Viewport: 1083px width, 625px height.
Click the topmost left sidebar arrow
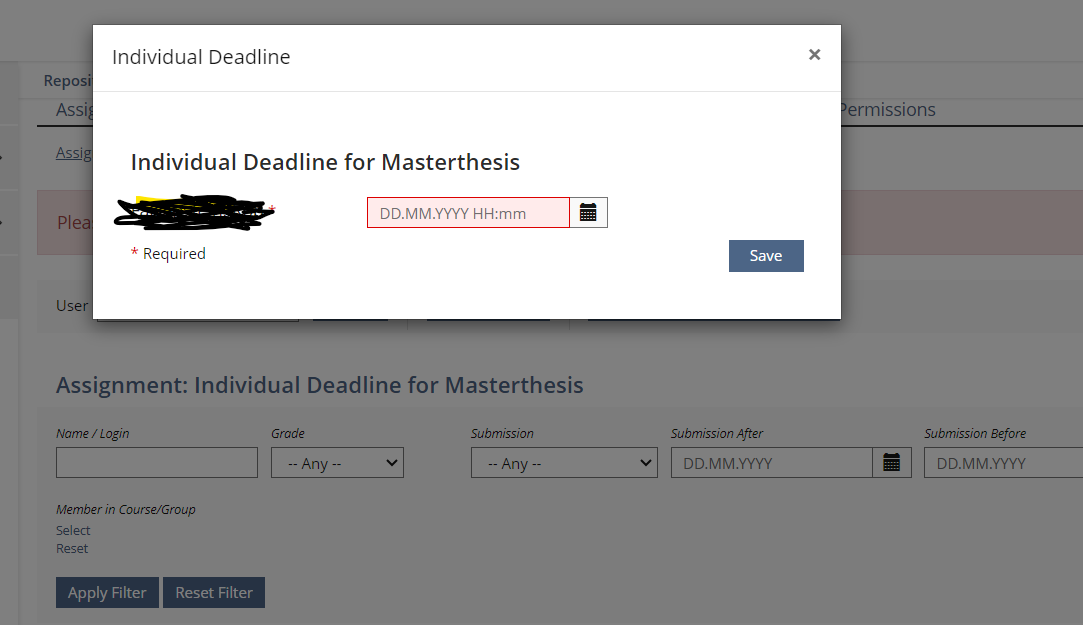(3, 157)
